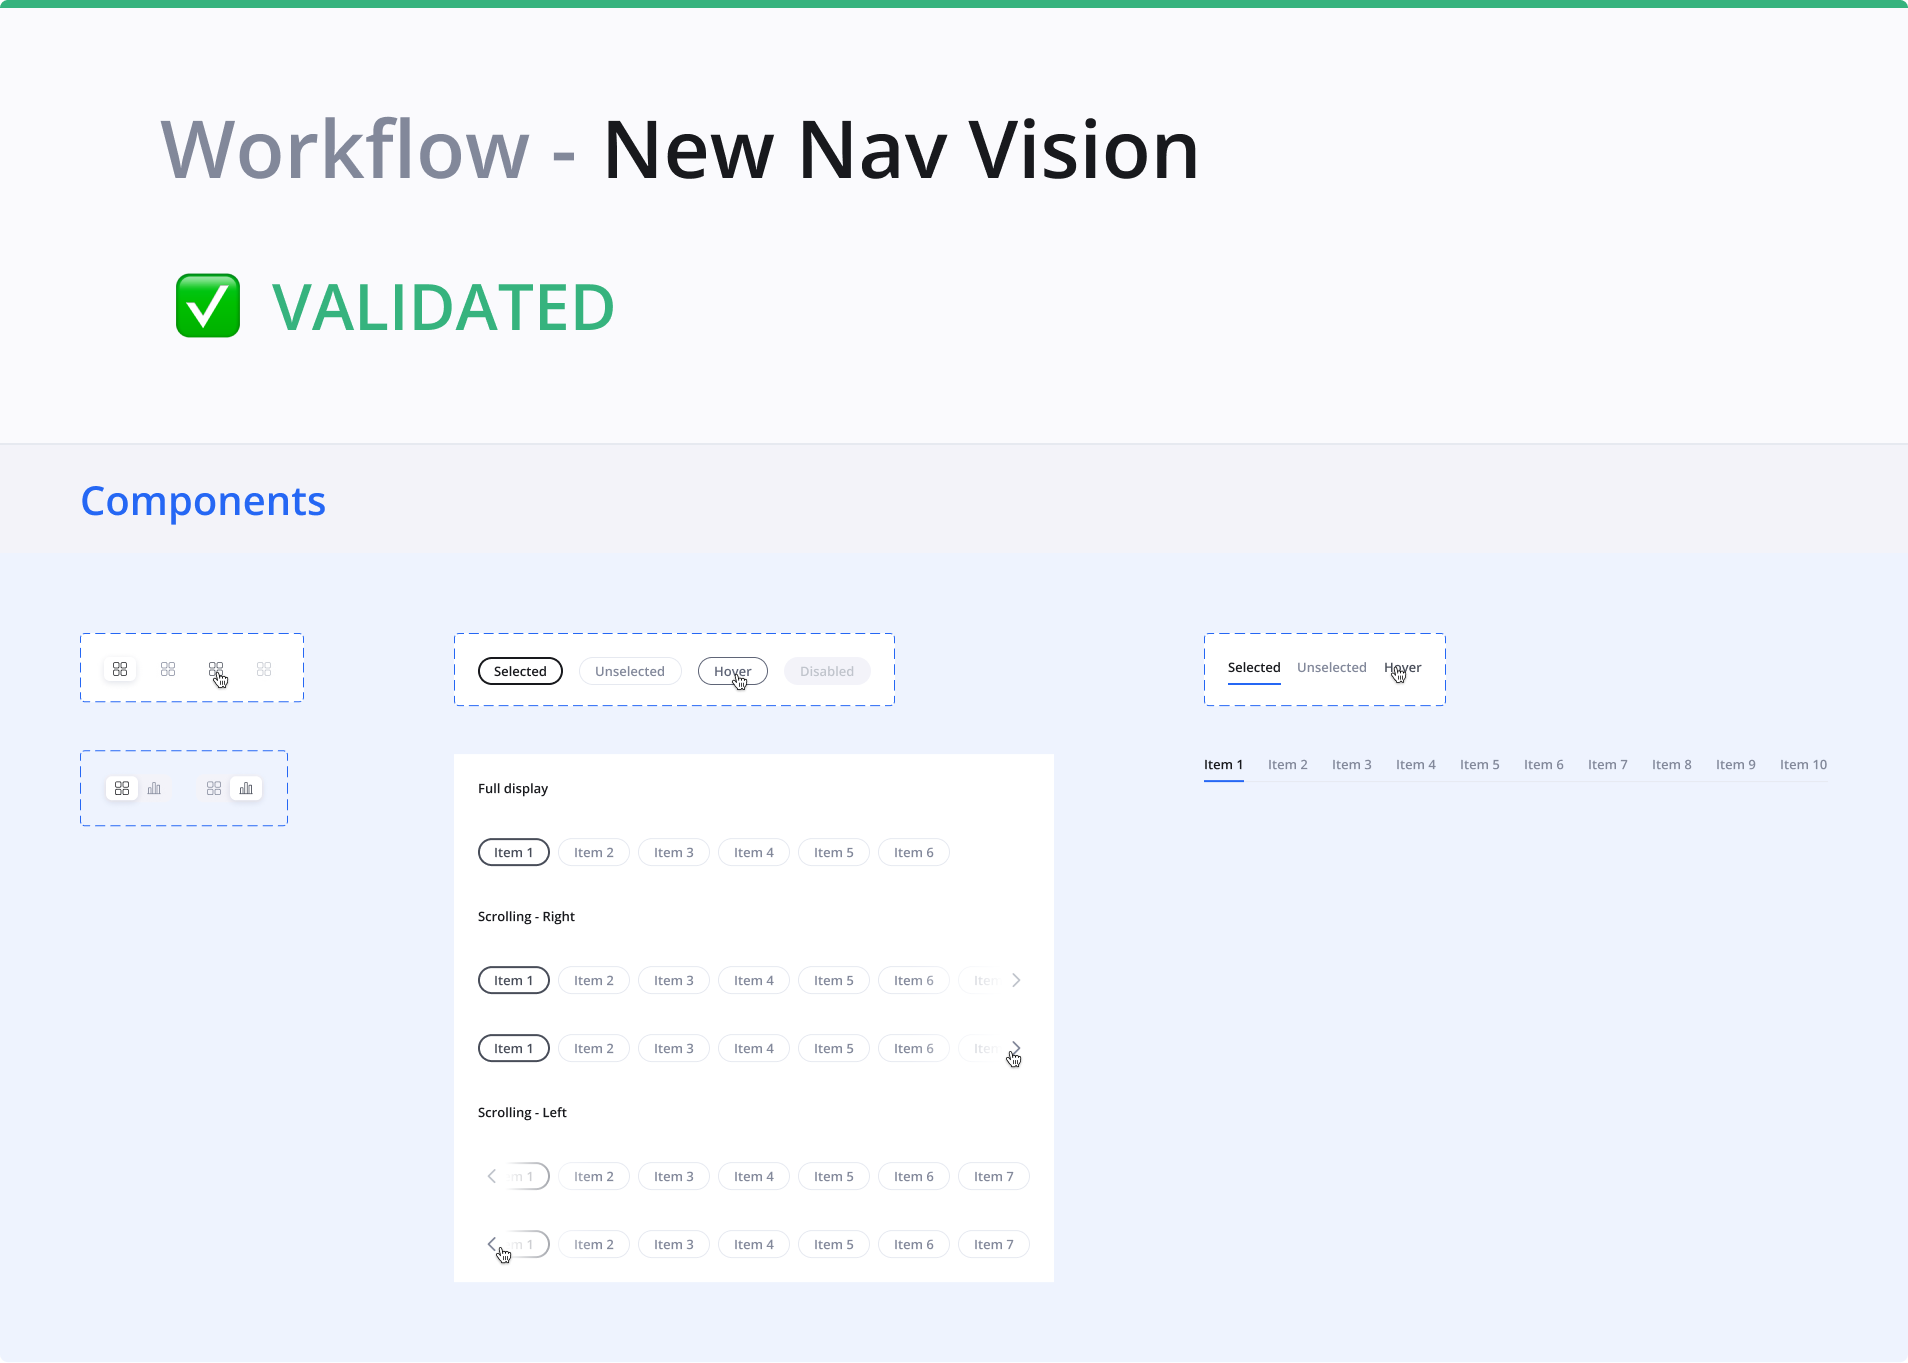Click active grid icon in left view toggle
Viewport: 1908px width, 1363px height.
pyautogui.click(x=122, y=789)
